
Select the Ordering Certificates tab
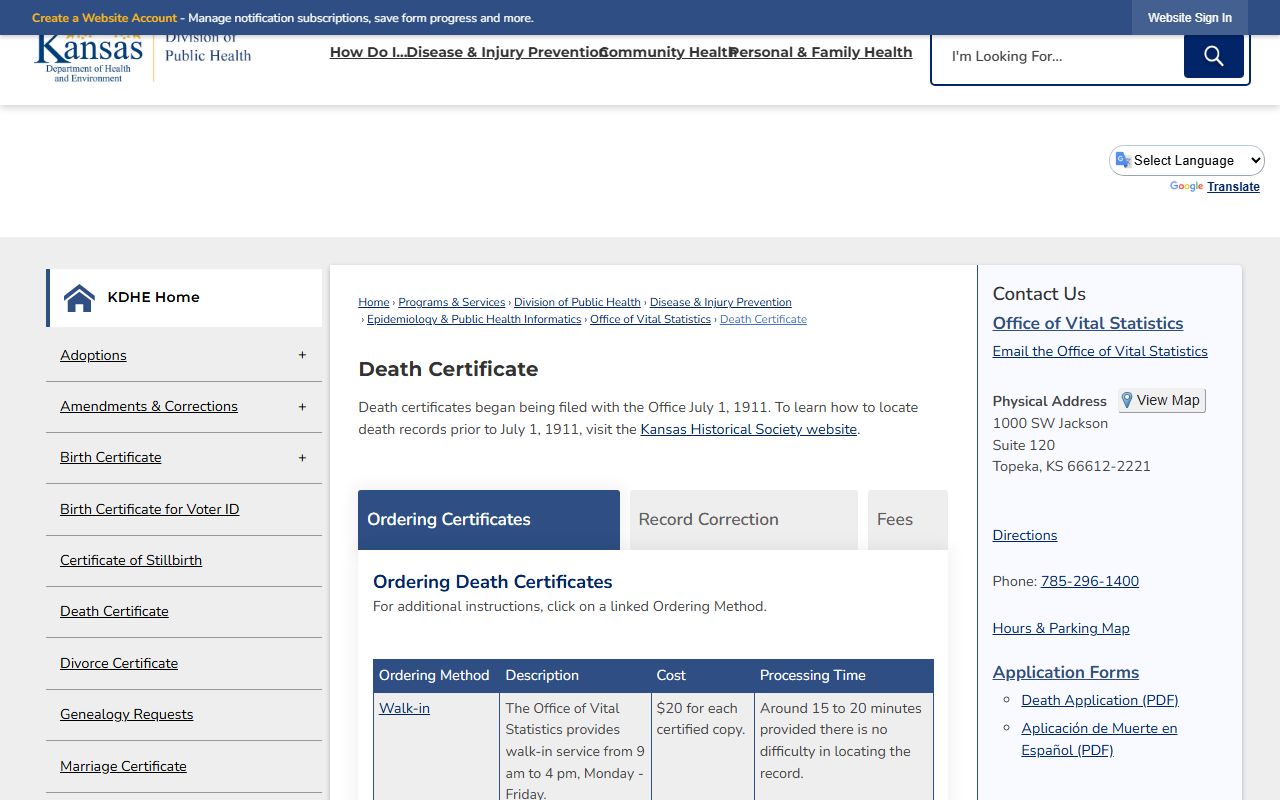(489, 519)
